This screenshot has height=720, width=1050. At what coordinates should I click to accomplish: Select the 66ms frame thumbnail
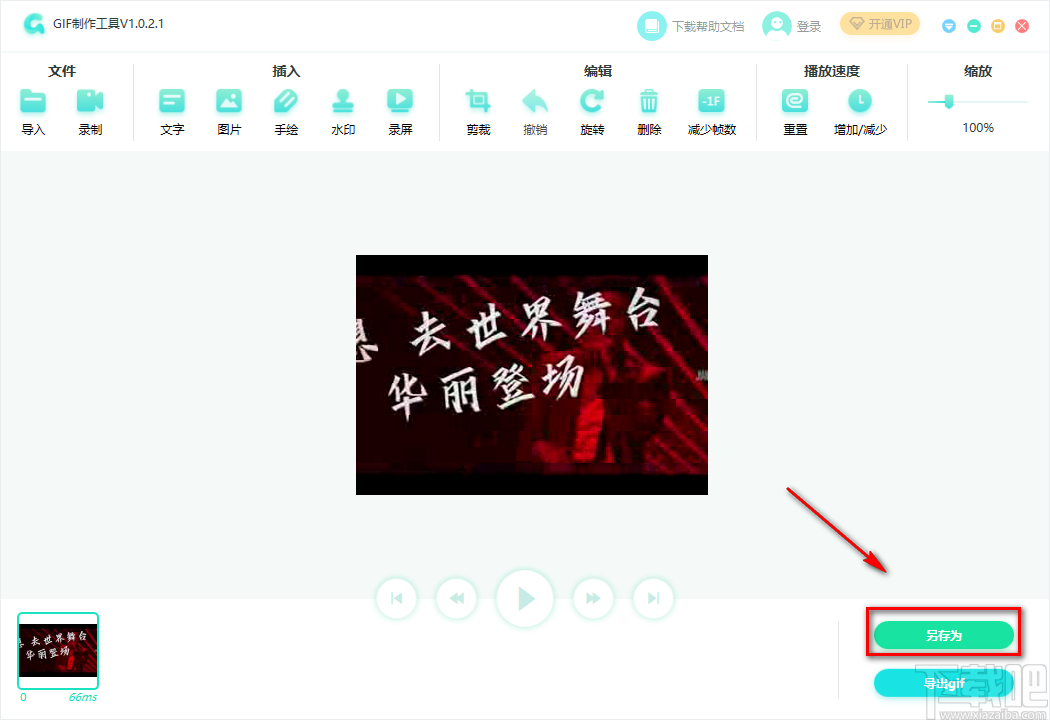(57, 650)
